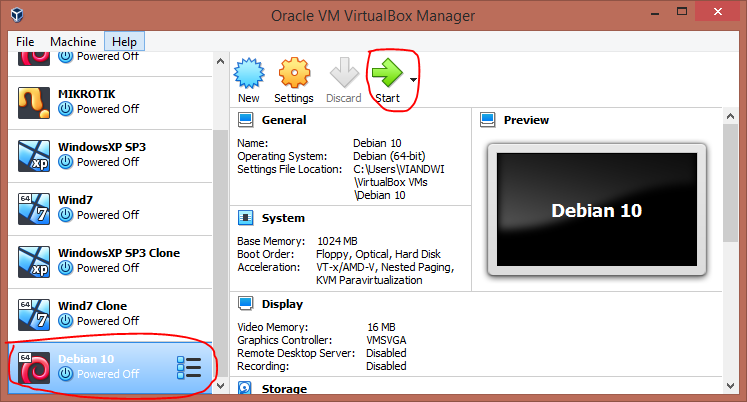Click the Storage section disk icon
This screenshot has width=747, height=402.
(245, 388)
